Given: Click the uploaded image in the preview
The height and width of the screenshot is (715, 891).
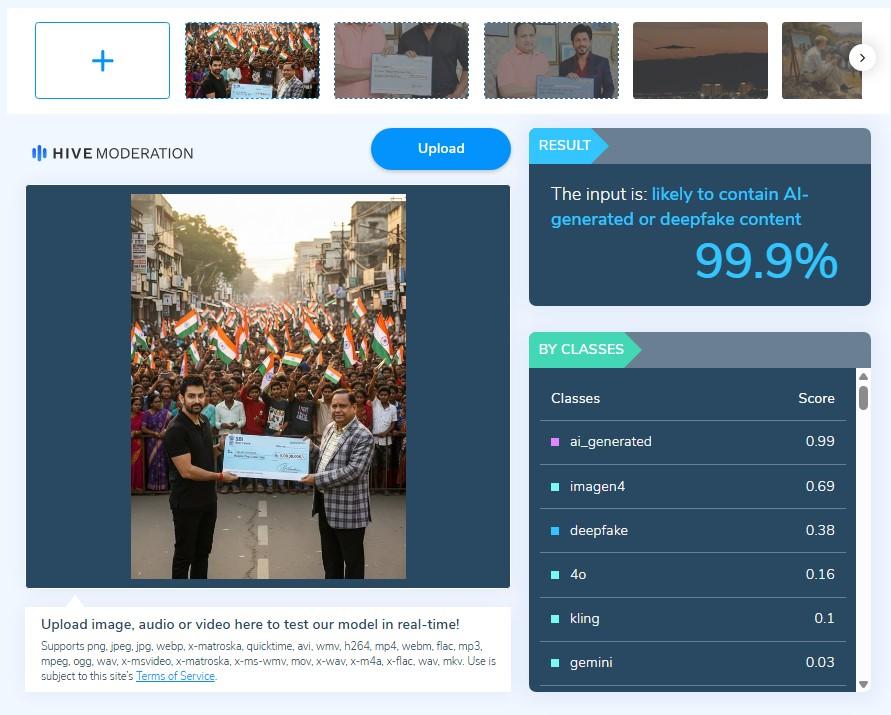Looking at the screenshot, I should (x=268, y=386).
